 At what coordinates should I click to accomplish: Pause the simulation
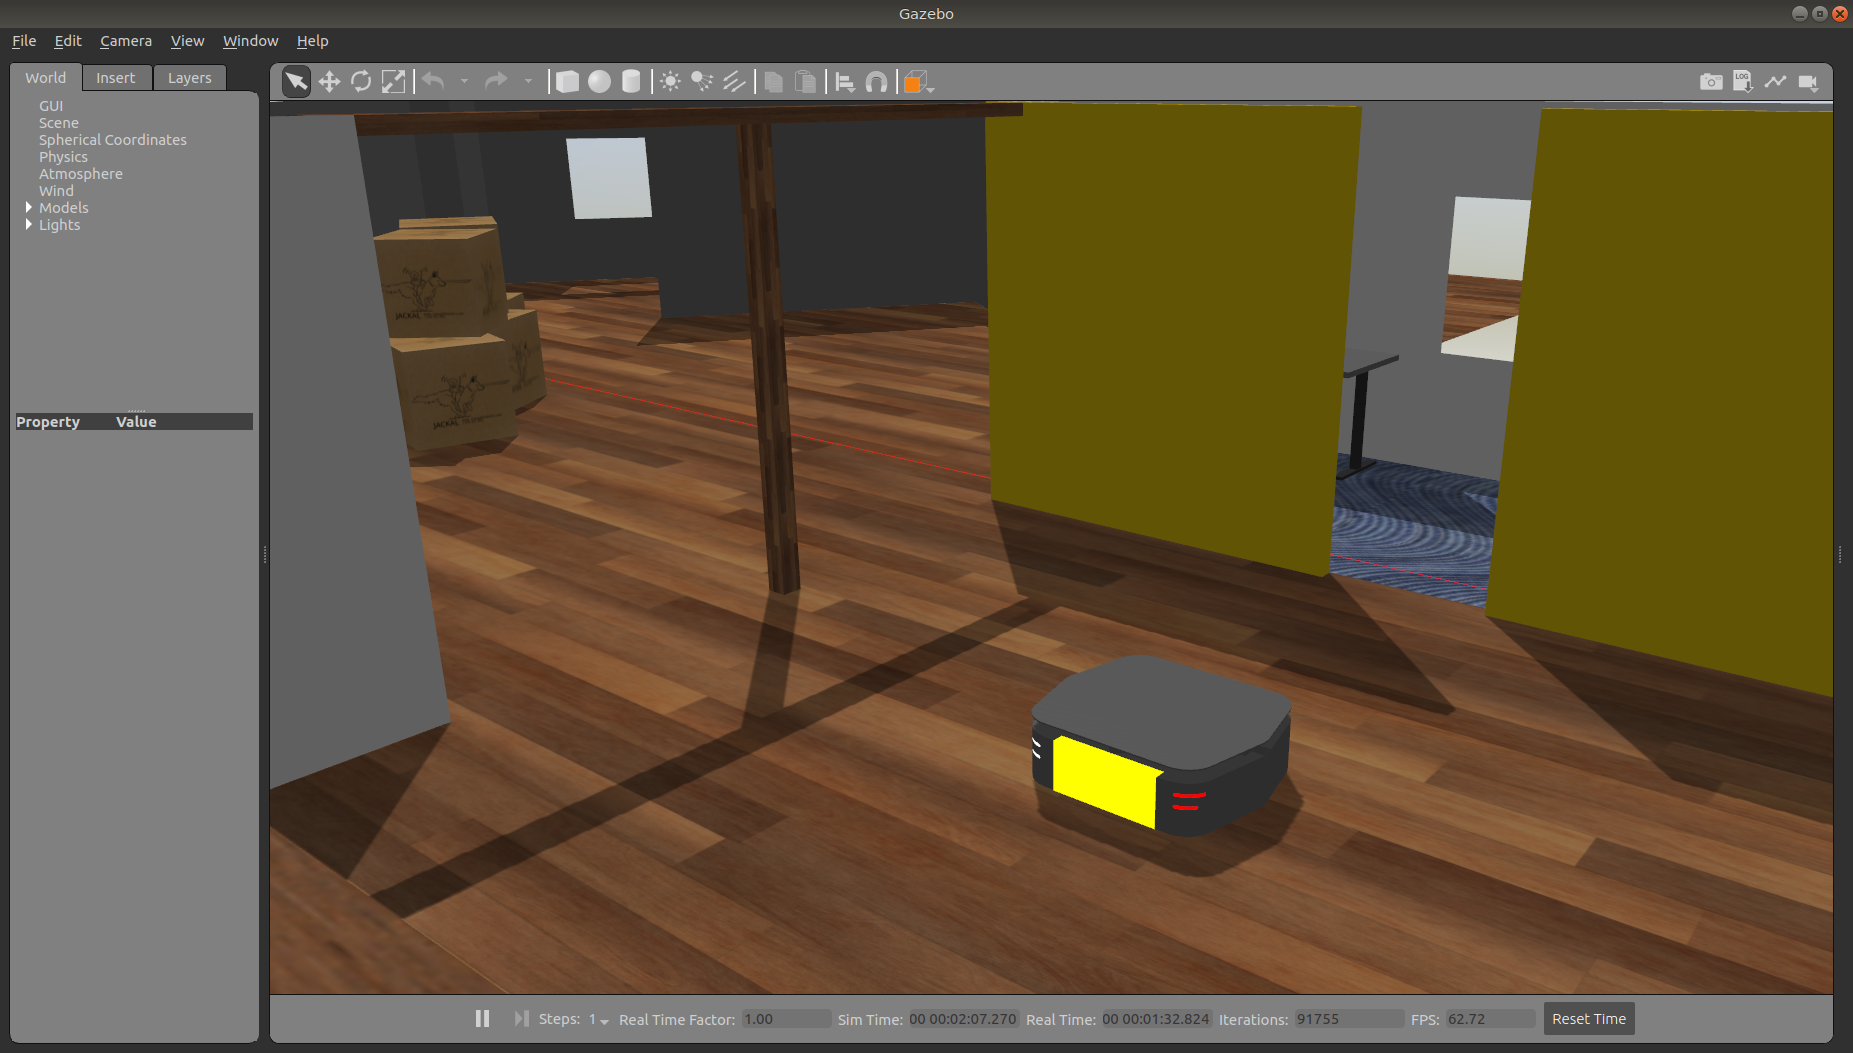tap(482, 1018)
